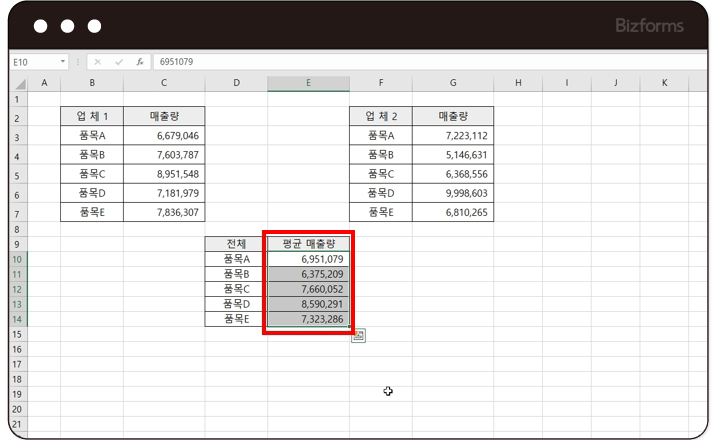Select column G header
The width and height of the screenshot is (715, 440).
453,83
